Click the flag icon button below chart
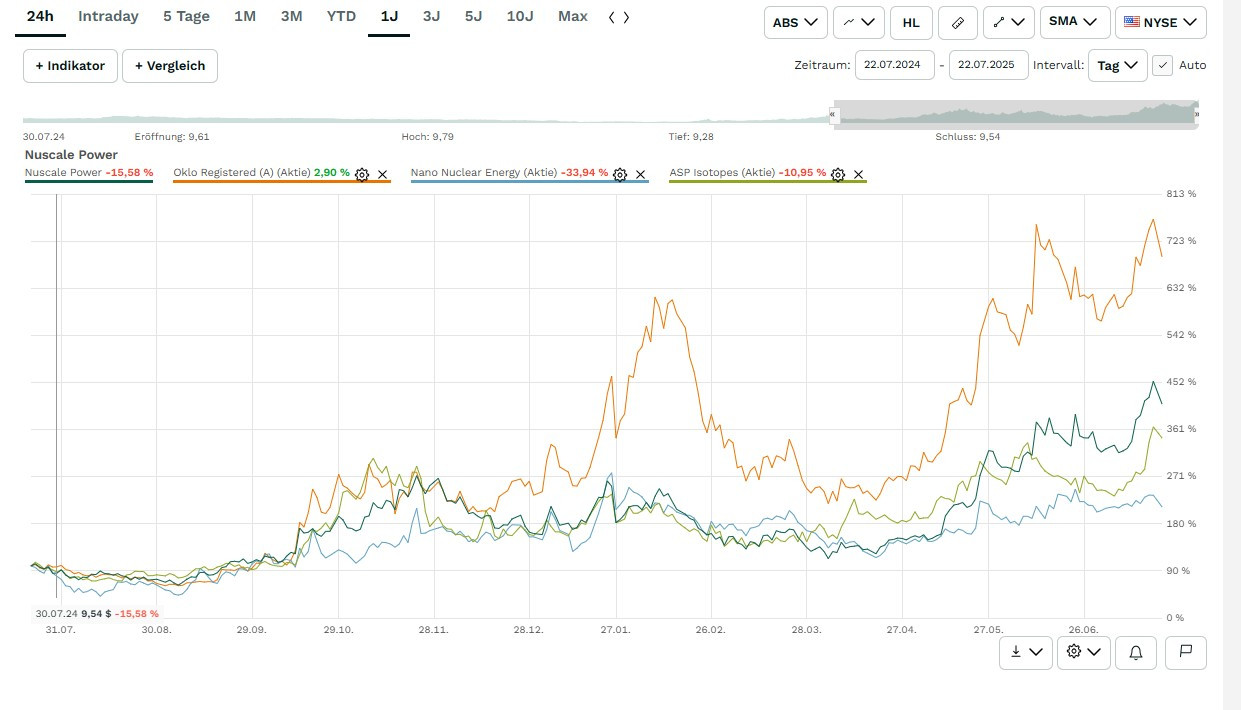1241x710 pixels. [x=1186, y=652]
